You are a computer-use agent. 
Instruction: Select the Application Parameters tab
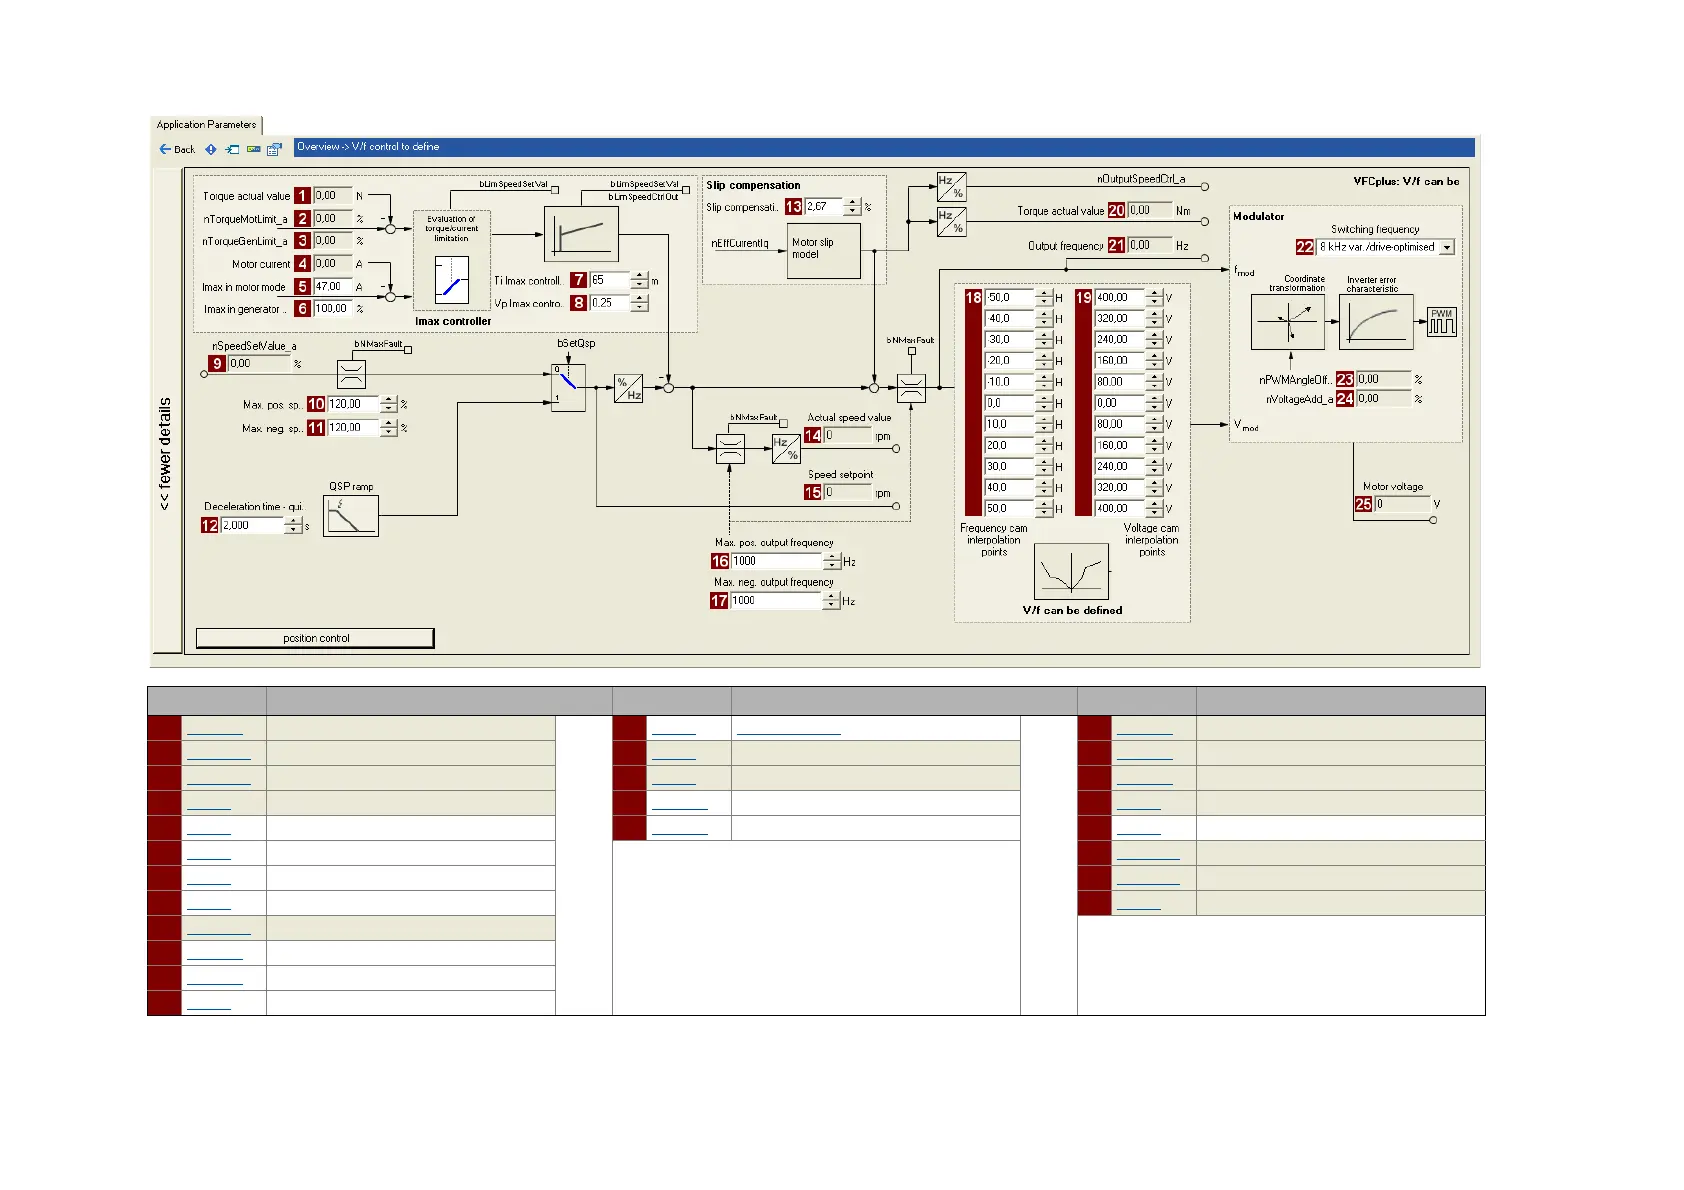click(x=206, y=125)
